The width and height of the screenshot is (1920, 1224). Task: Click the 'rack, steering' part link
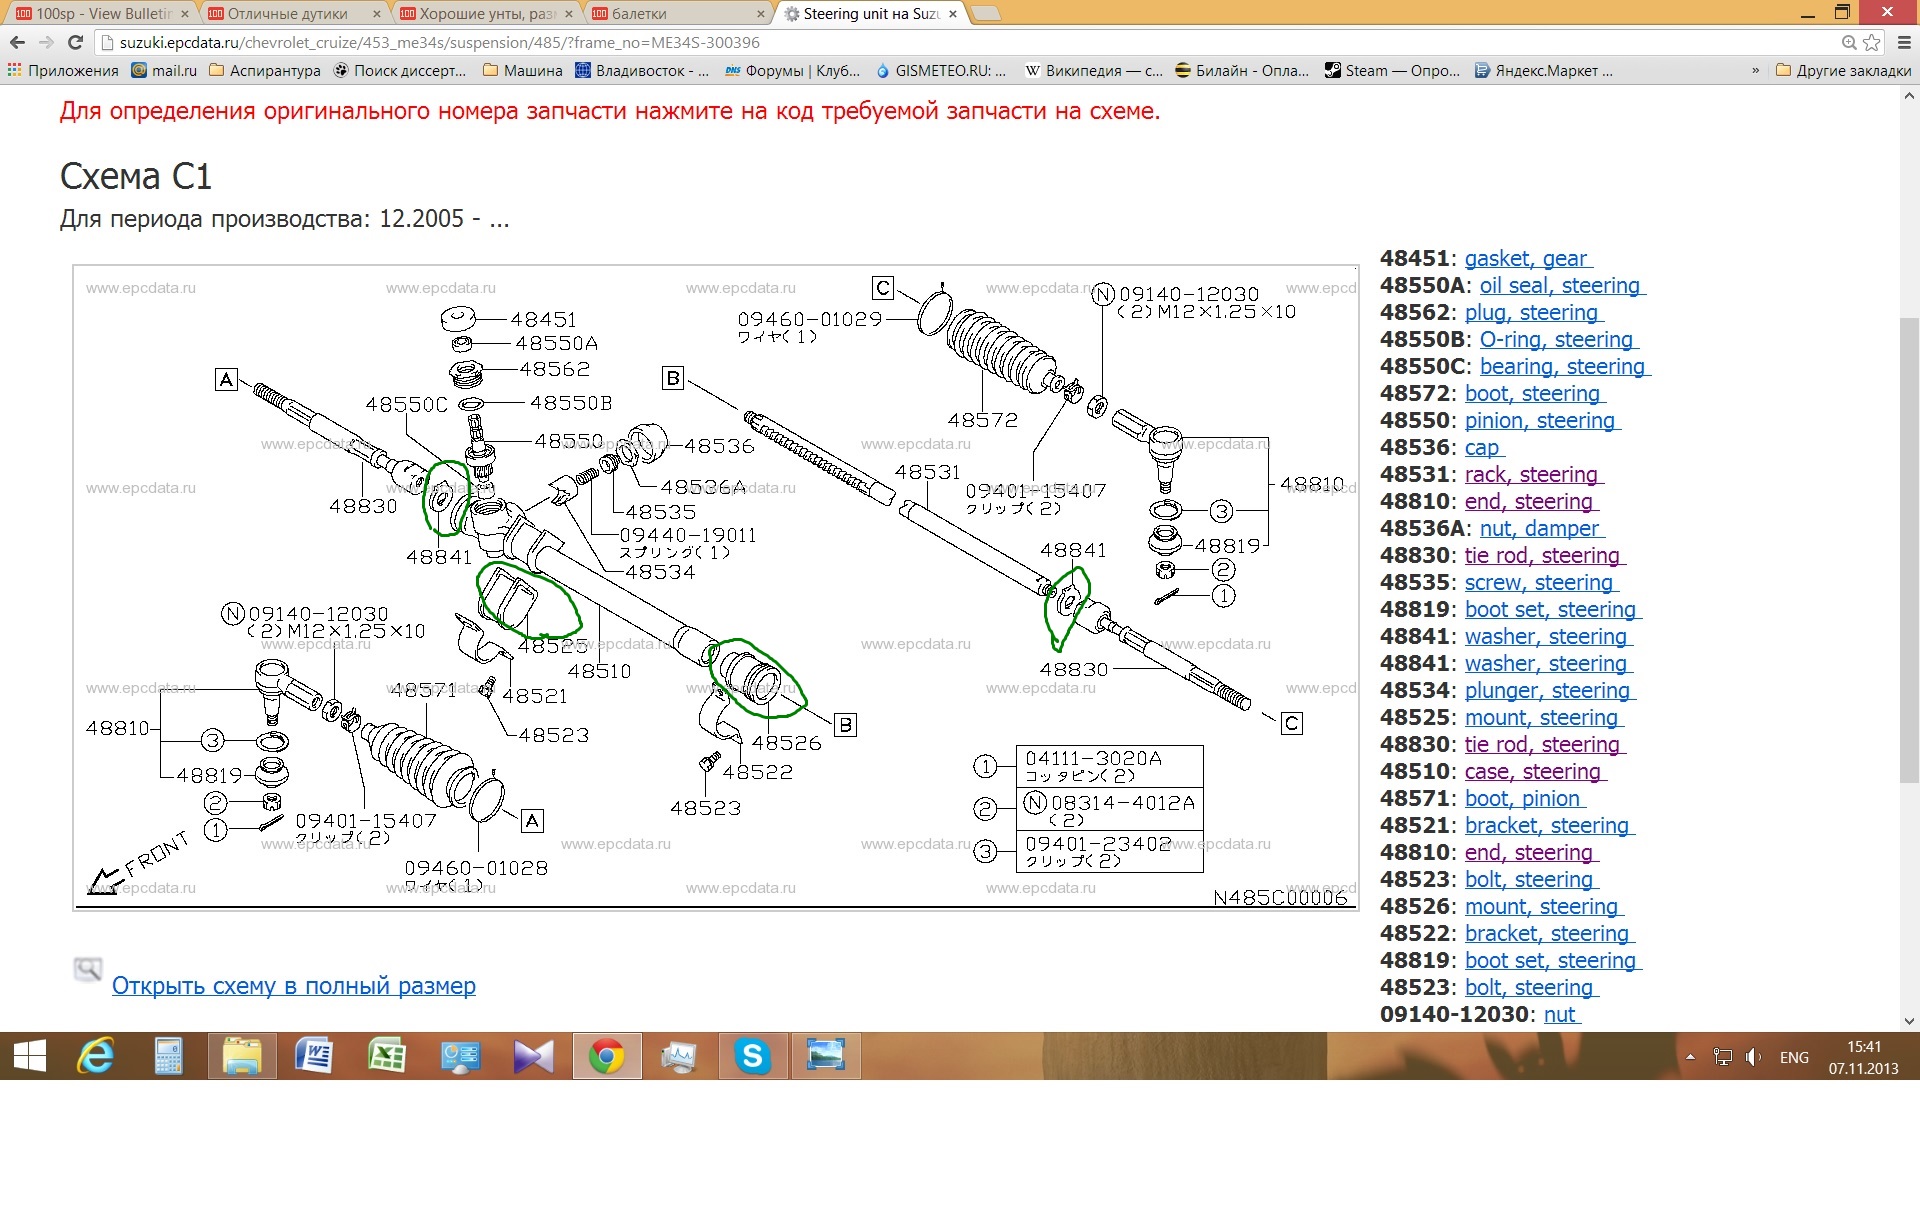(x=1531, y=475)
